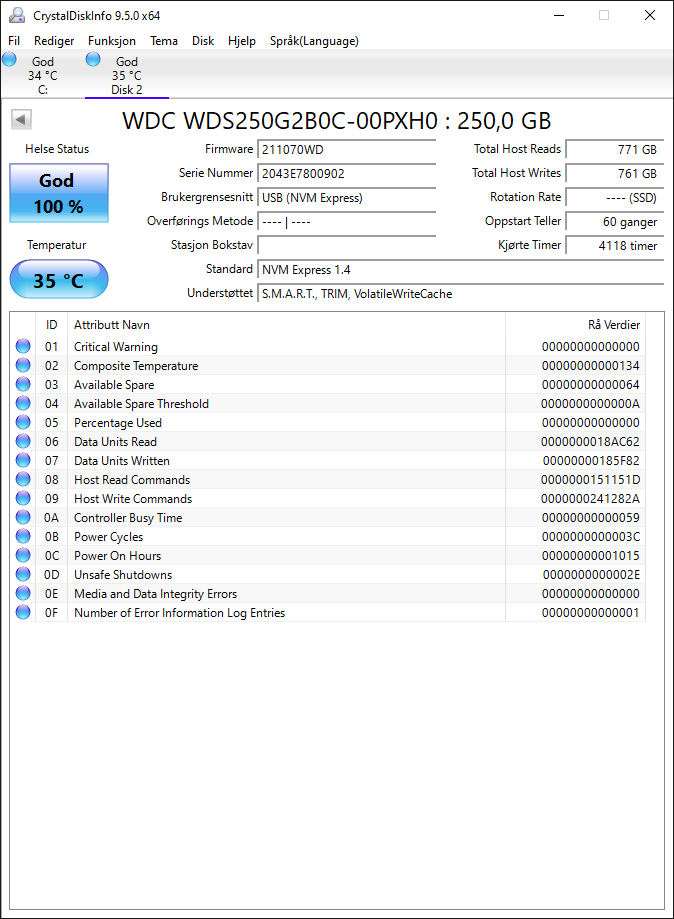The width and height of the screenshot is (674, 919).
Task: Click the Firmware value field
Action: [346, 149]
